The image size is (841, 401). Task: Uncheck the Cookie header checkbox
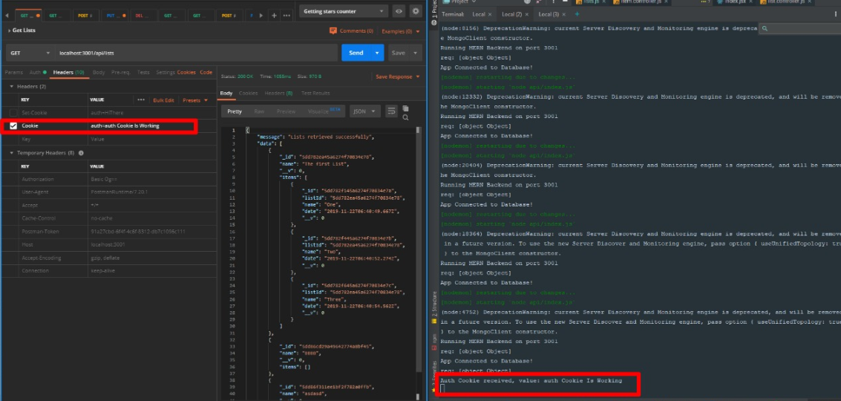(x=13, y=126)
